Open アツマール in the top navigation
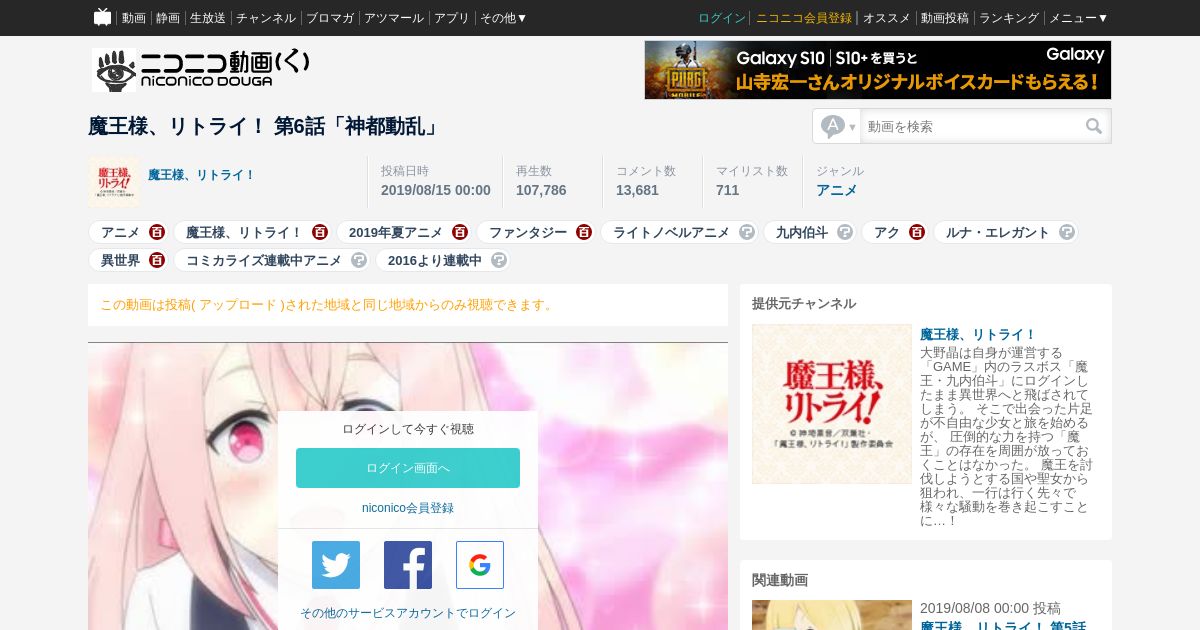 point(394,18)
